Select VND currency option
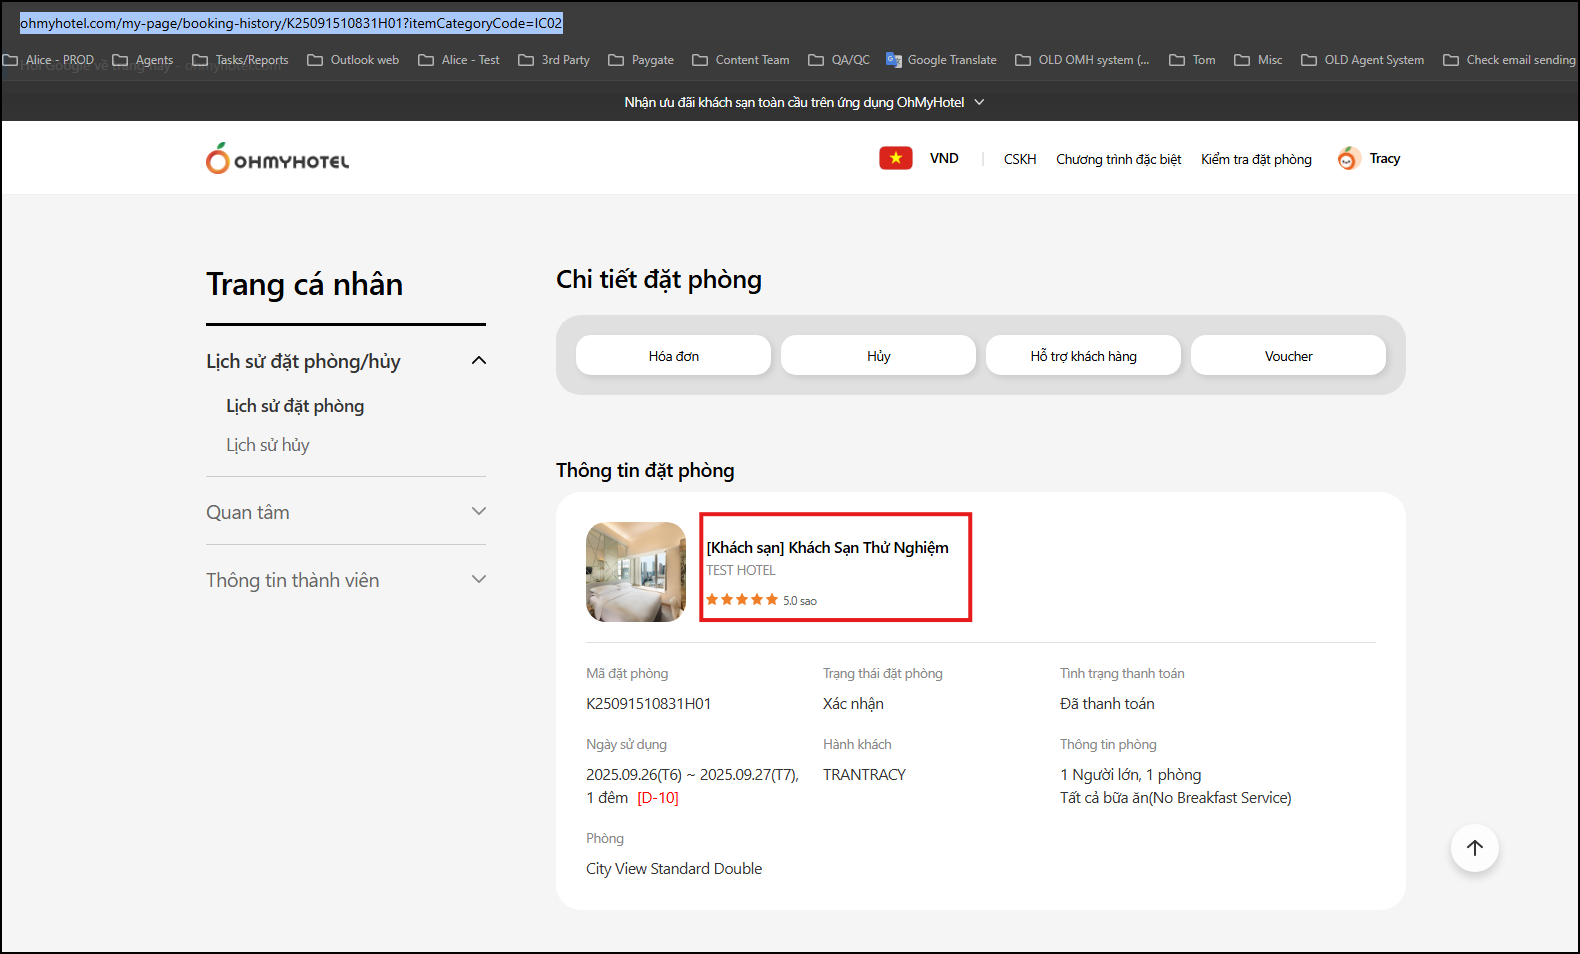 pyautogui.click(x=944, y=159)
